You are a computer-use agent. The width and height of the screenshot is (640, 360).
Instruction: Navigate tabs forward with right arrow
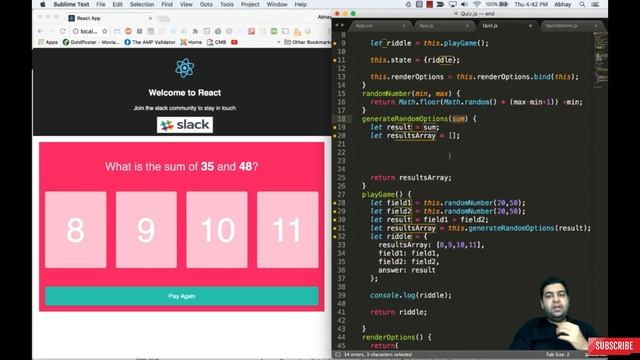342,26
